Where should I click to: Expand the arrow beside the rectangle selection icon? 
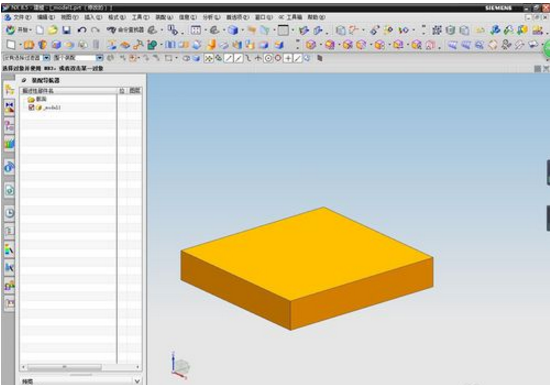point(176,58)
